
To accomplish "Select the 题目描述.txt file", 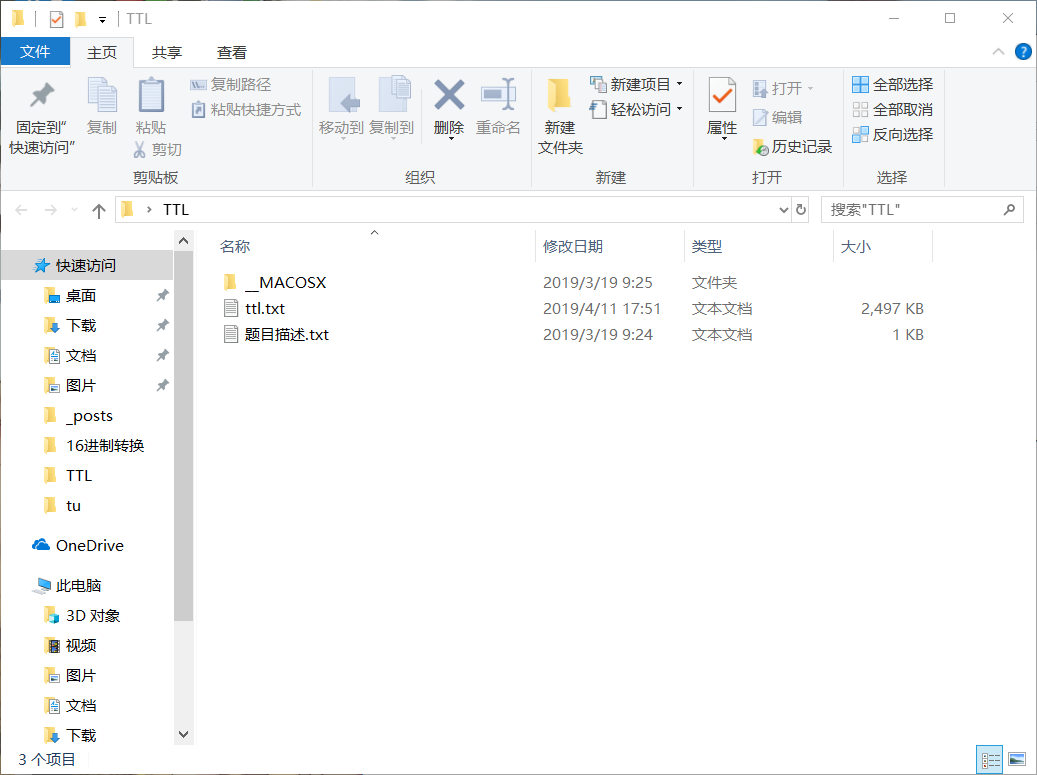I will click(286, 335).
